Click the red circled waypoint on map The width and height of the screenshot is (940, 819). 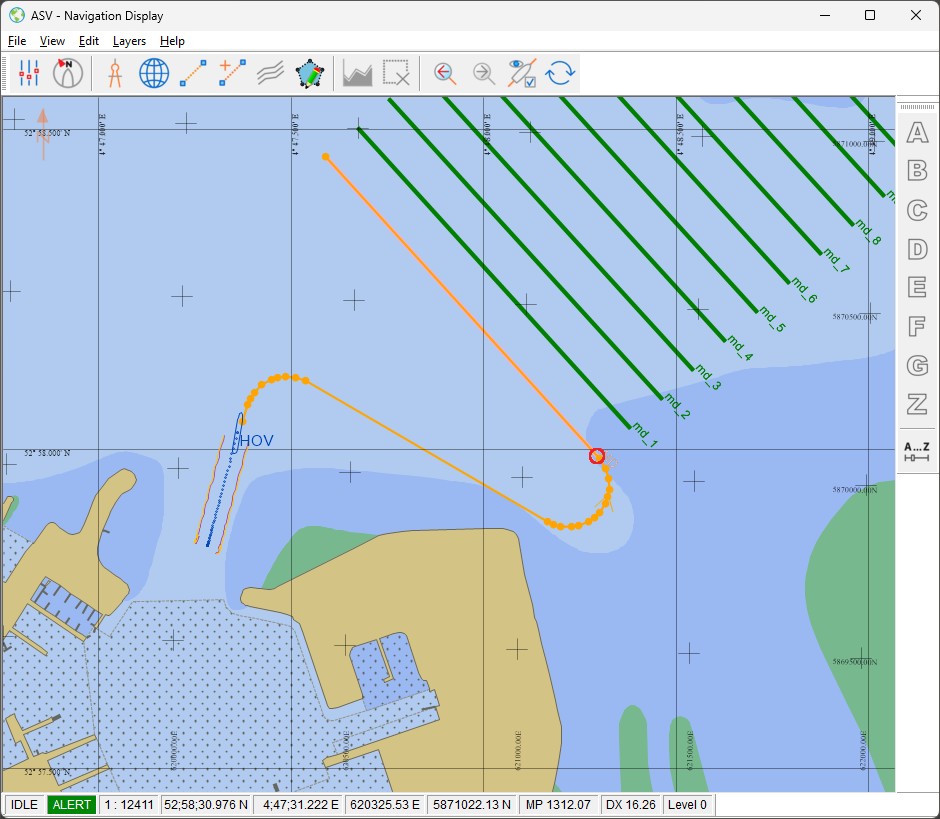pos(597,456)
